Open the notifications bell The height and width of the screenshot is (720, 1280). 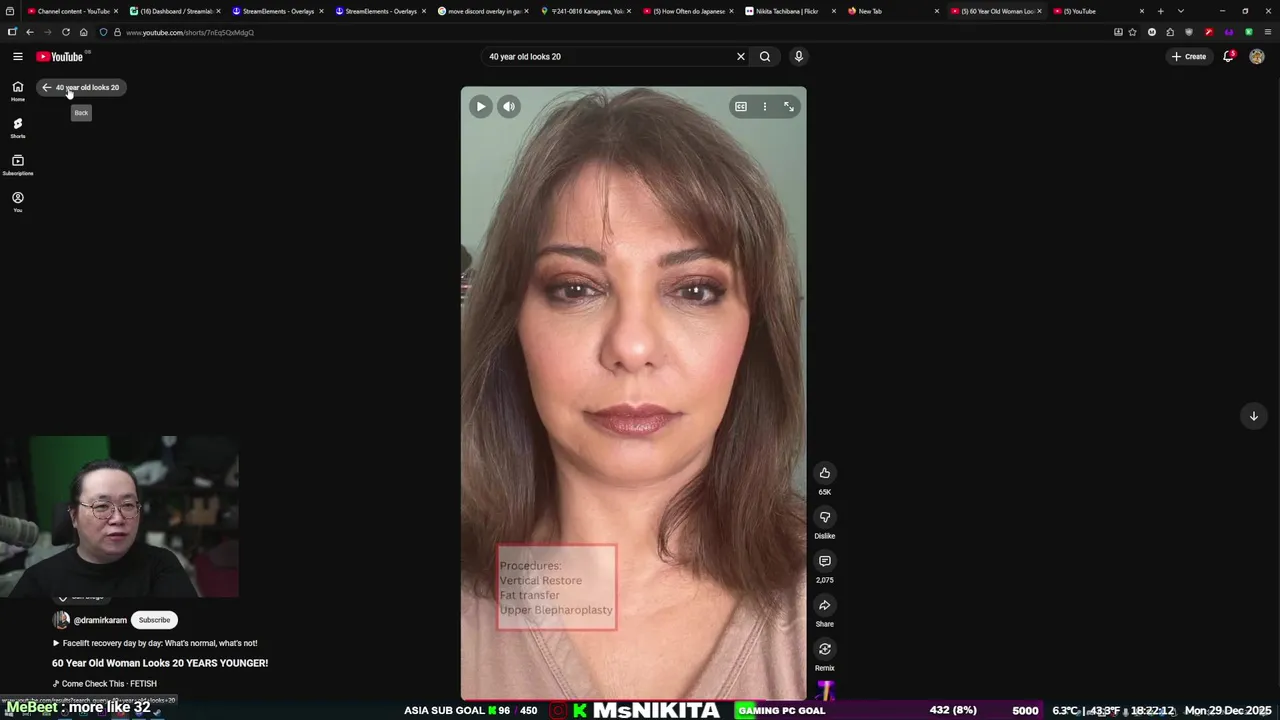click(1229, 57)
